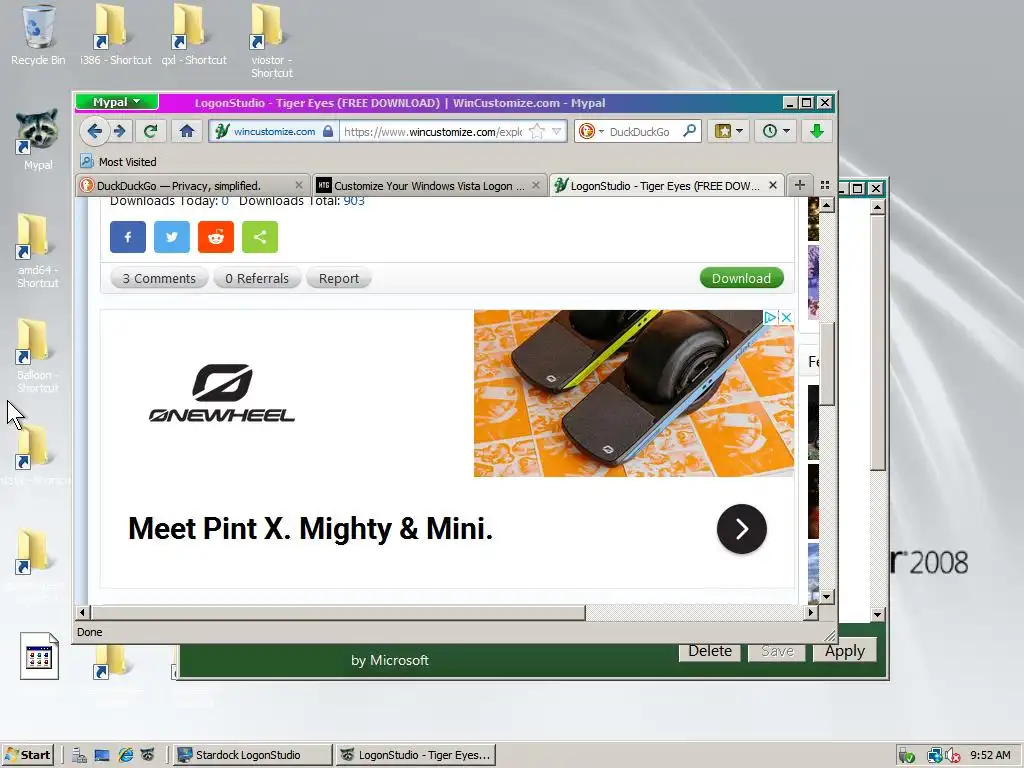
Task: Click the downloads total 903 value
Action: pyautogui.click(x=354, y=200)
